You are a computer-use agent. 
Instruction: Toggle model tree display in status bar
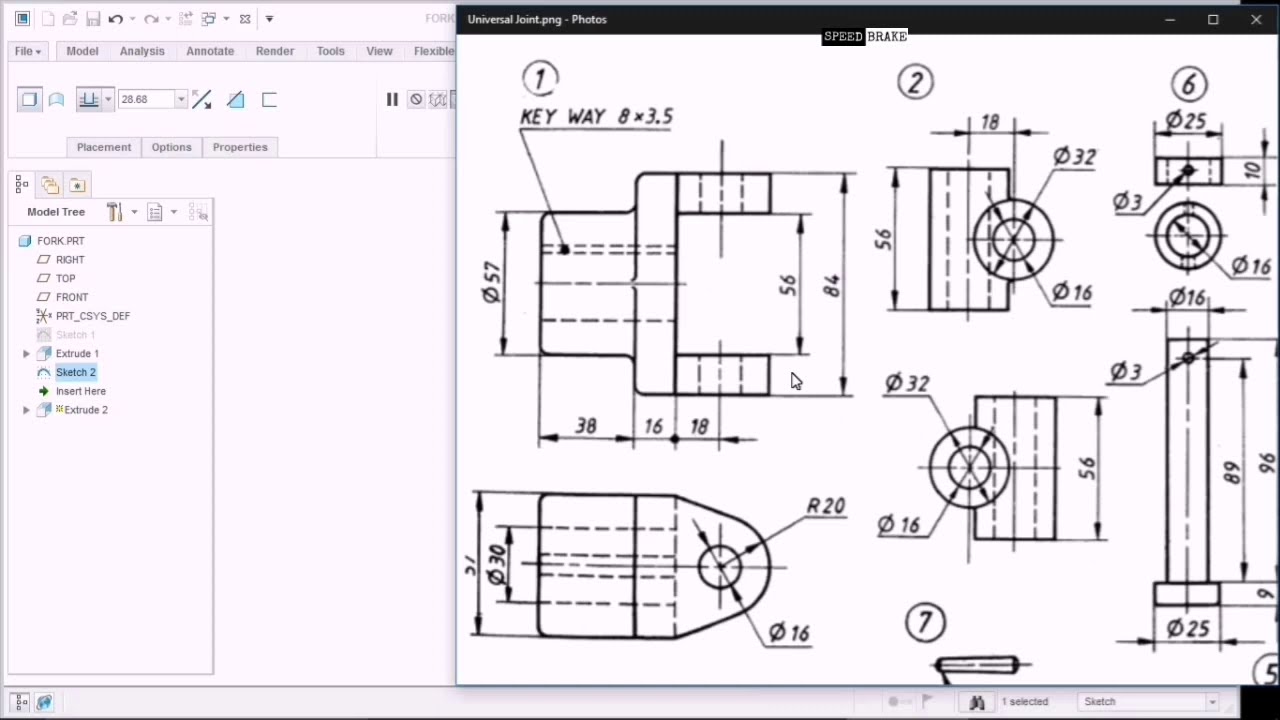21,703
